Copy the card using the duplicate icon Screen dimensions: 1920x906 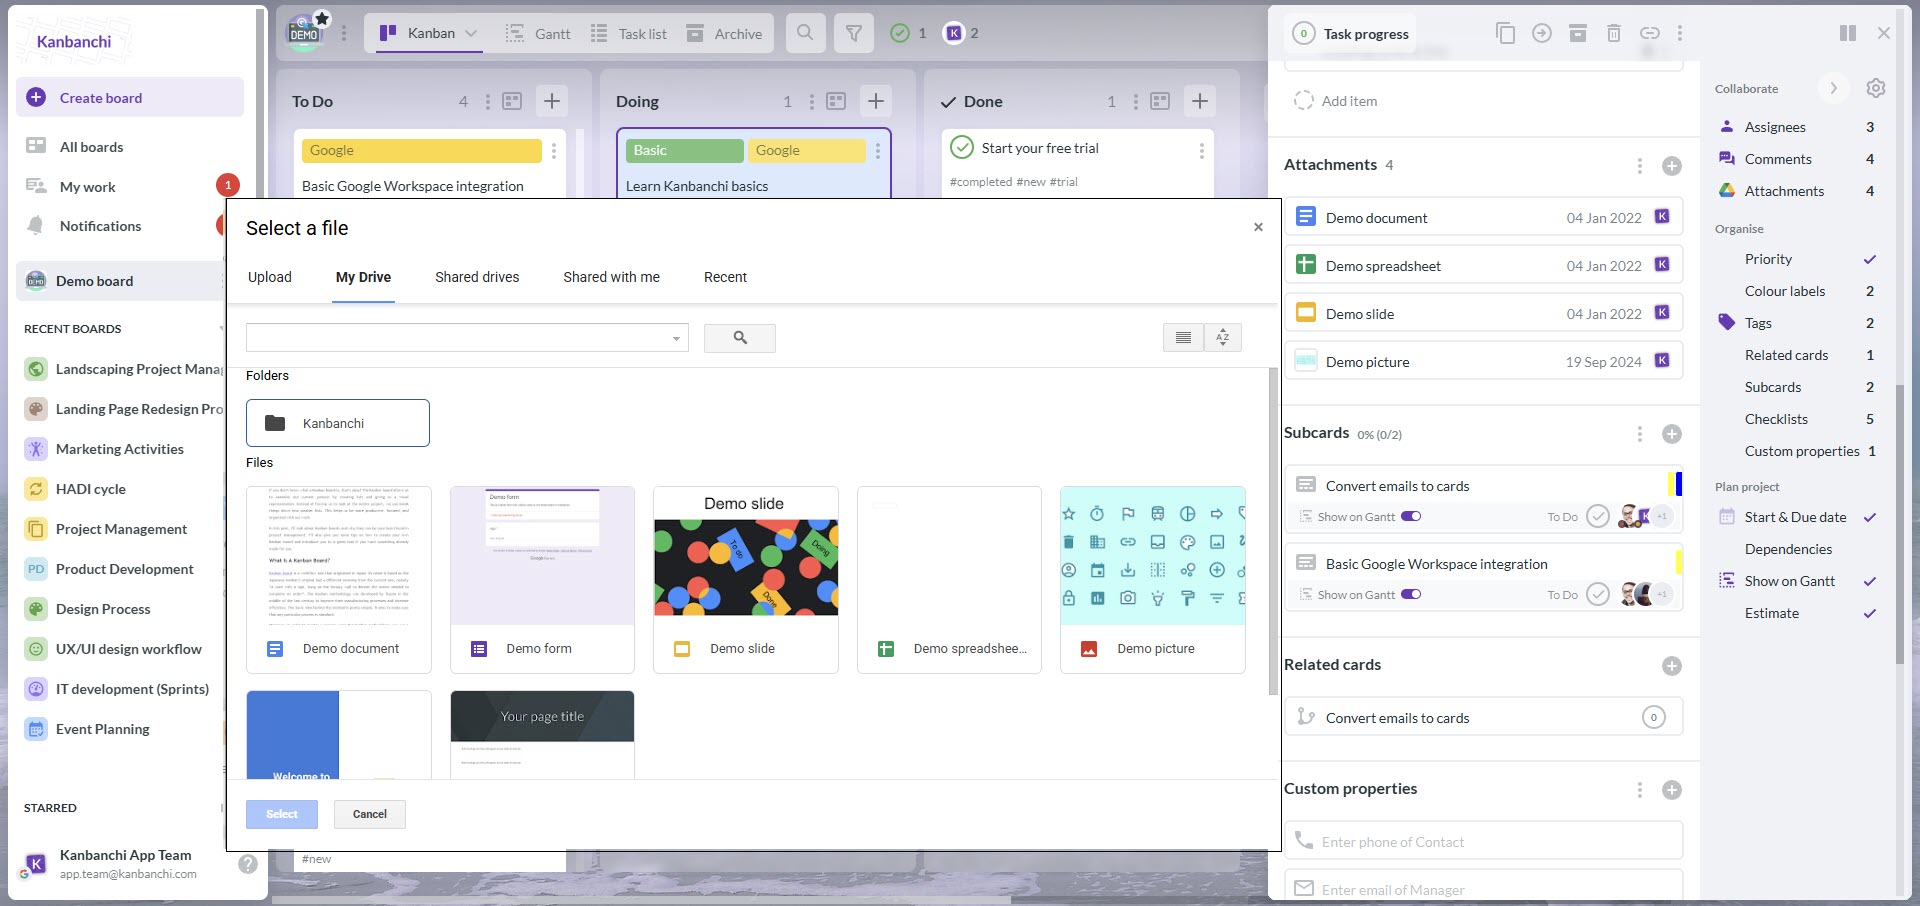(x=1506, y=33)
